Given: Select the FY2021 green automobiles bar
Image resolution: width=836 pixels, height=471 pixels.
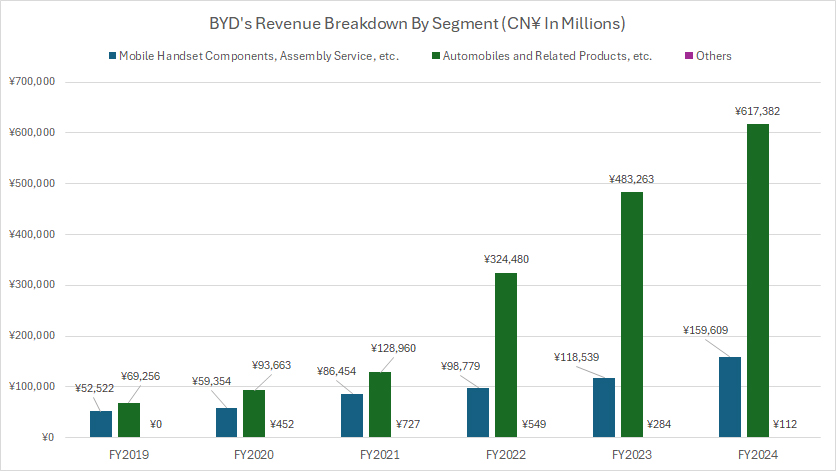Looking at the screenshot, I should click(x=380, y=405).
